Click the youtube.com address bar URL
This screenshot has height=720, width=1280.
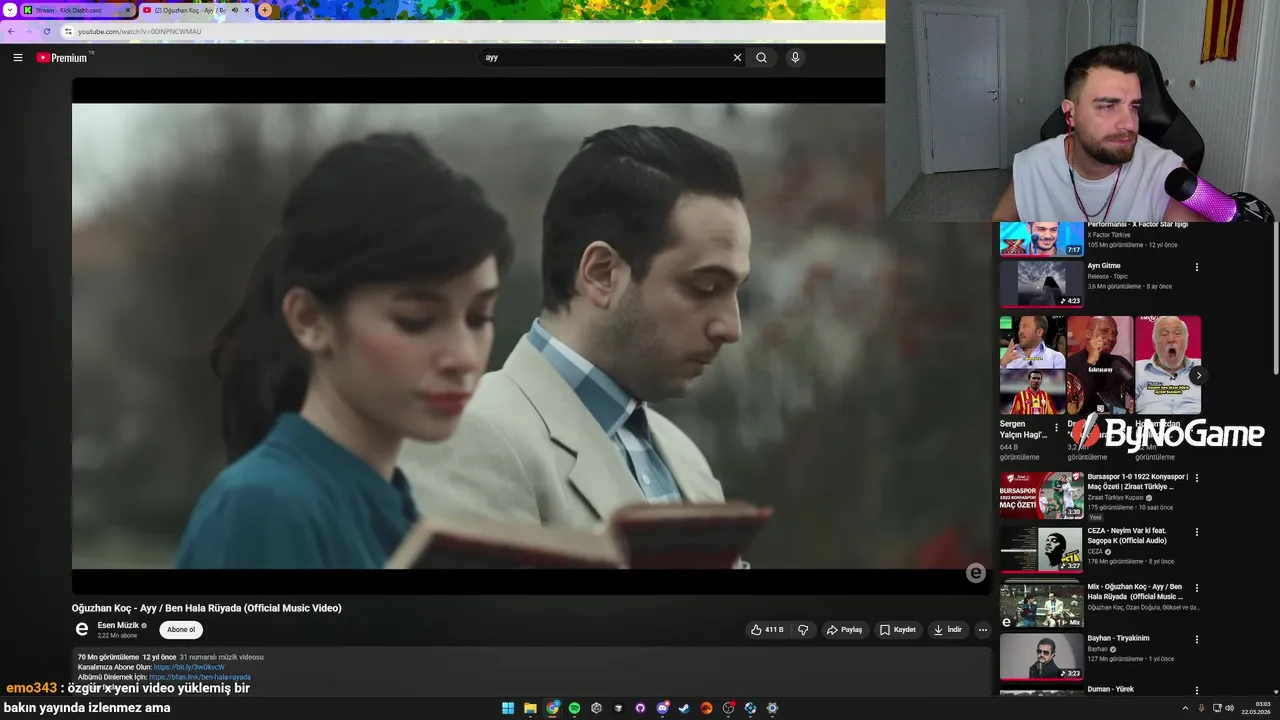click(x=140, y=31)
